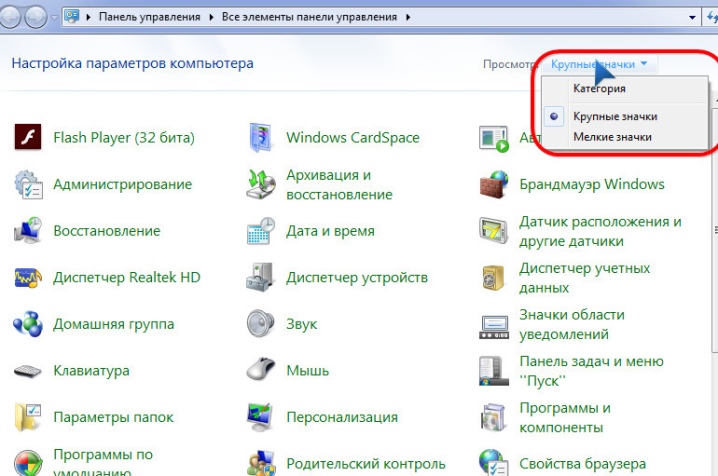This screenshot has height=476, width=718.
Task: Click Все элементы панели управления breadcrumb
Action: [x=310, y=17]
